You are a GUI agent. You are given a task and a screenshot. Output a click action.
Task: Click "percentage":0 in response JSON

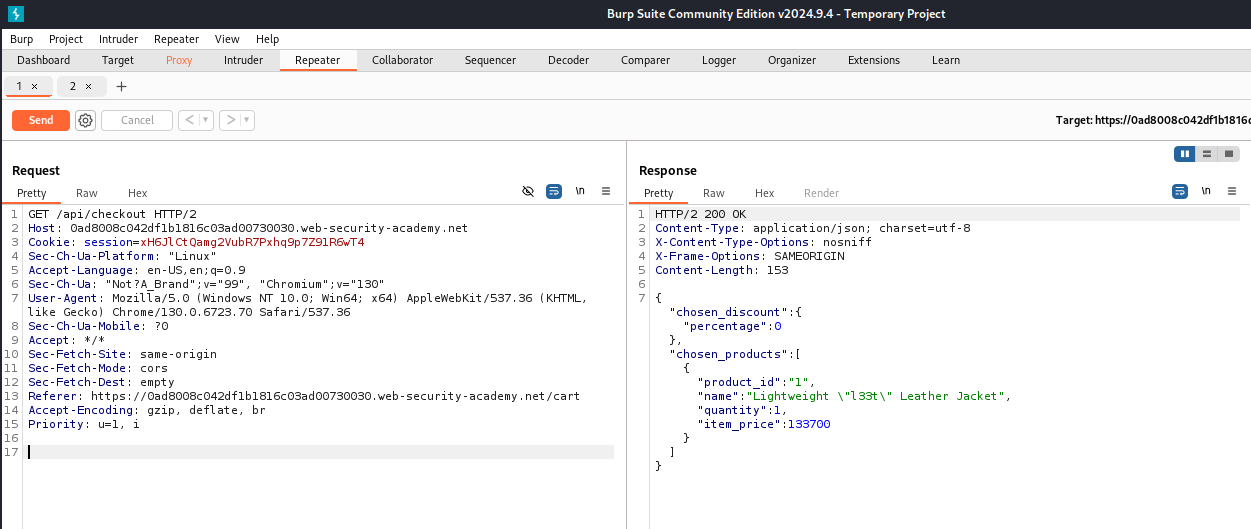pos(732,326)
